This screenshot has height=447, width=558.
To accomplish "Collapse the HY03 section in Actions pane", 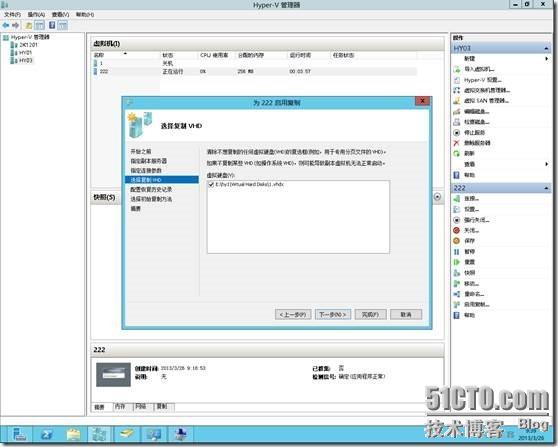I will tap(546, 48).
